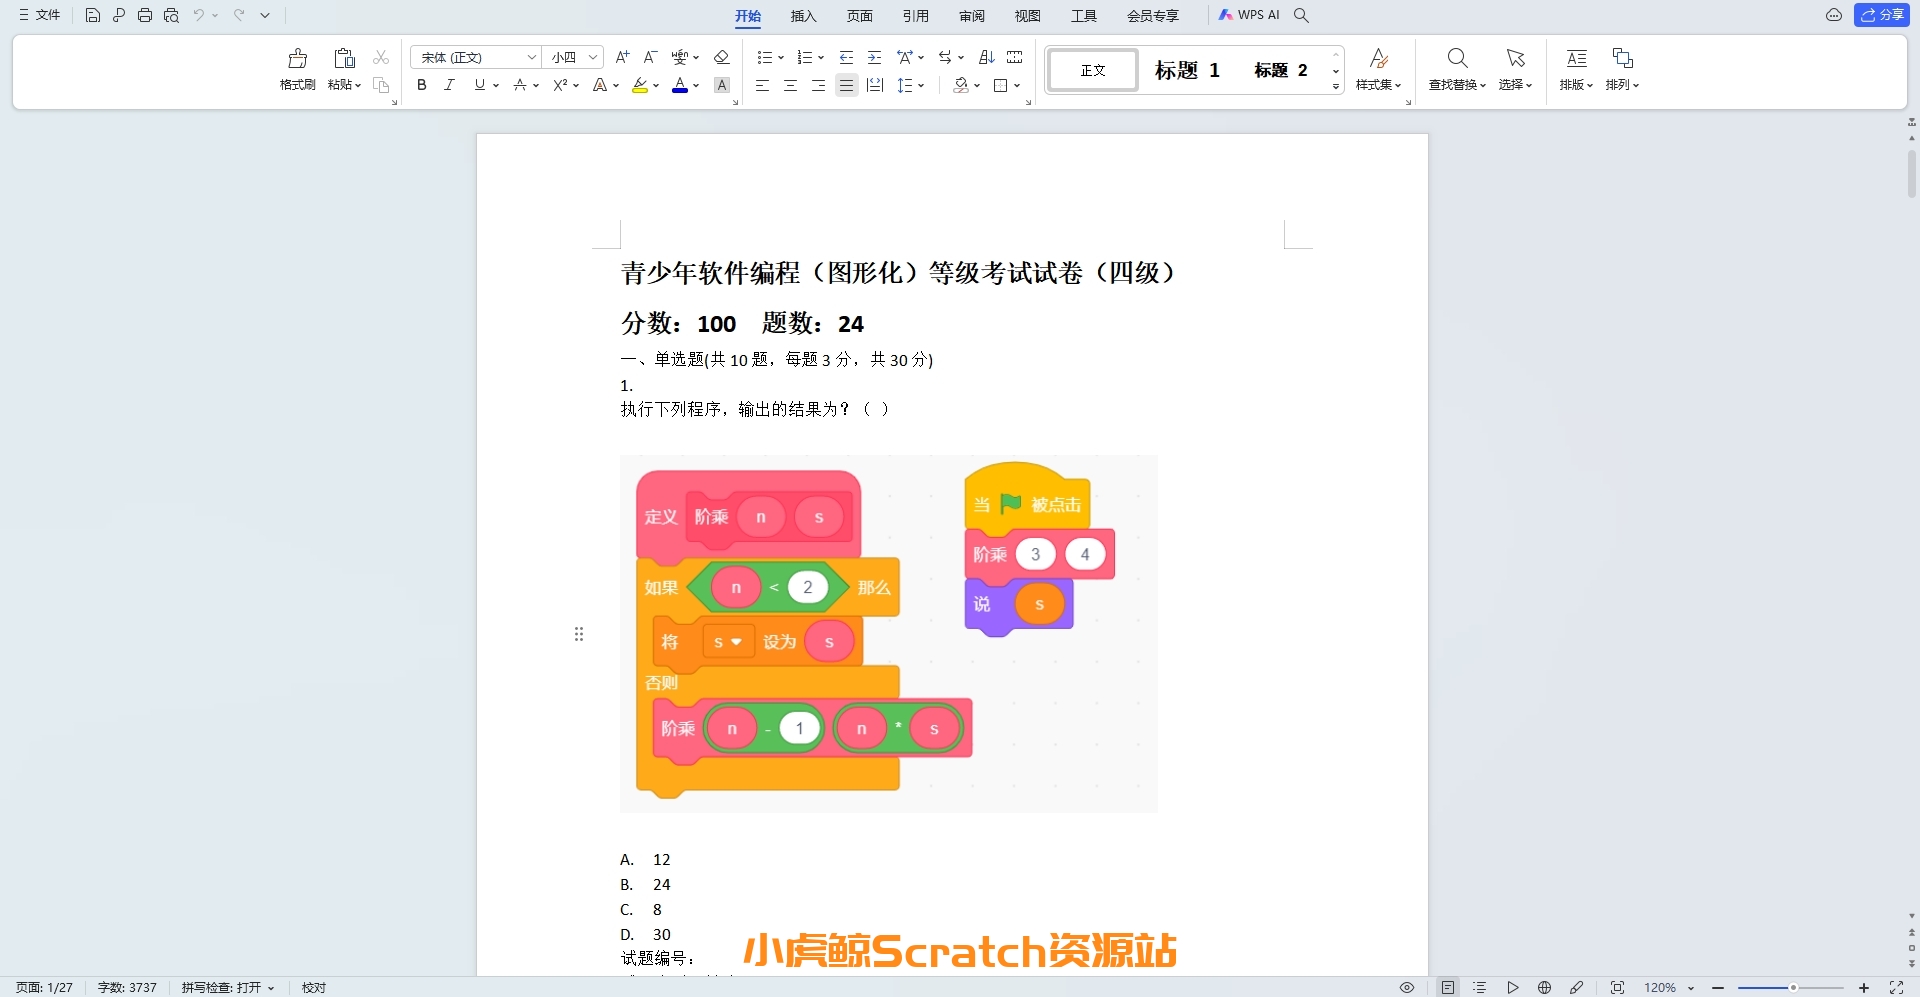
Task: Click the Print Preview icon
Action: (171, 15)
